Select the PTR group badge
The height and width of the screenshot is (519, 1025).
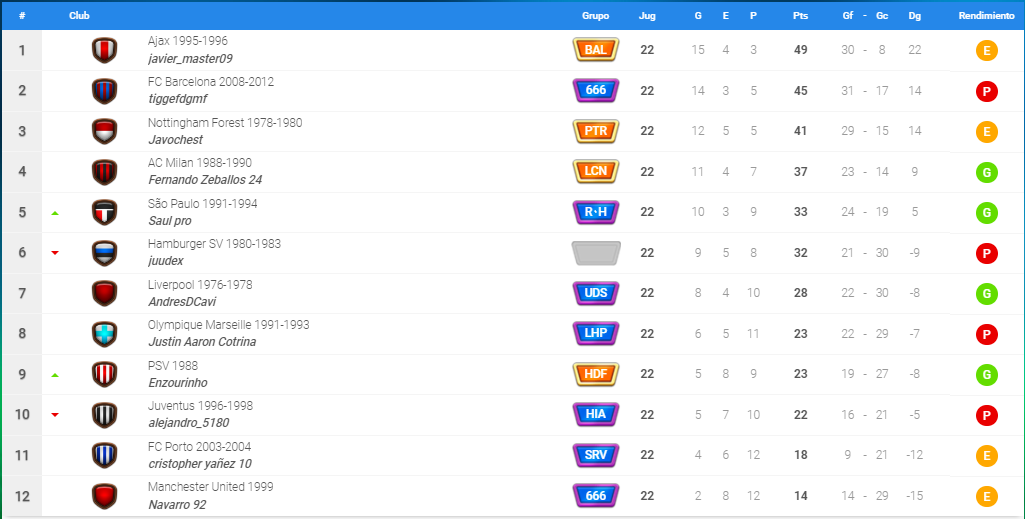(x=596, y=131)
